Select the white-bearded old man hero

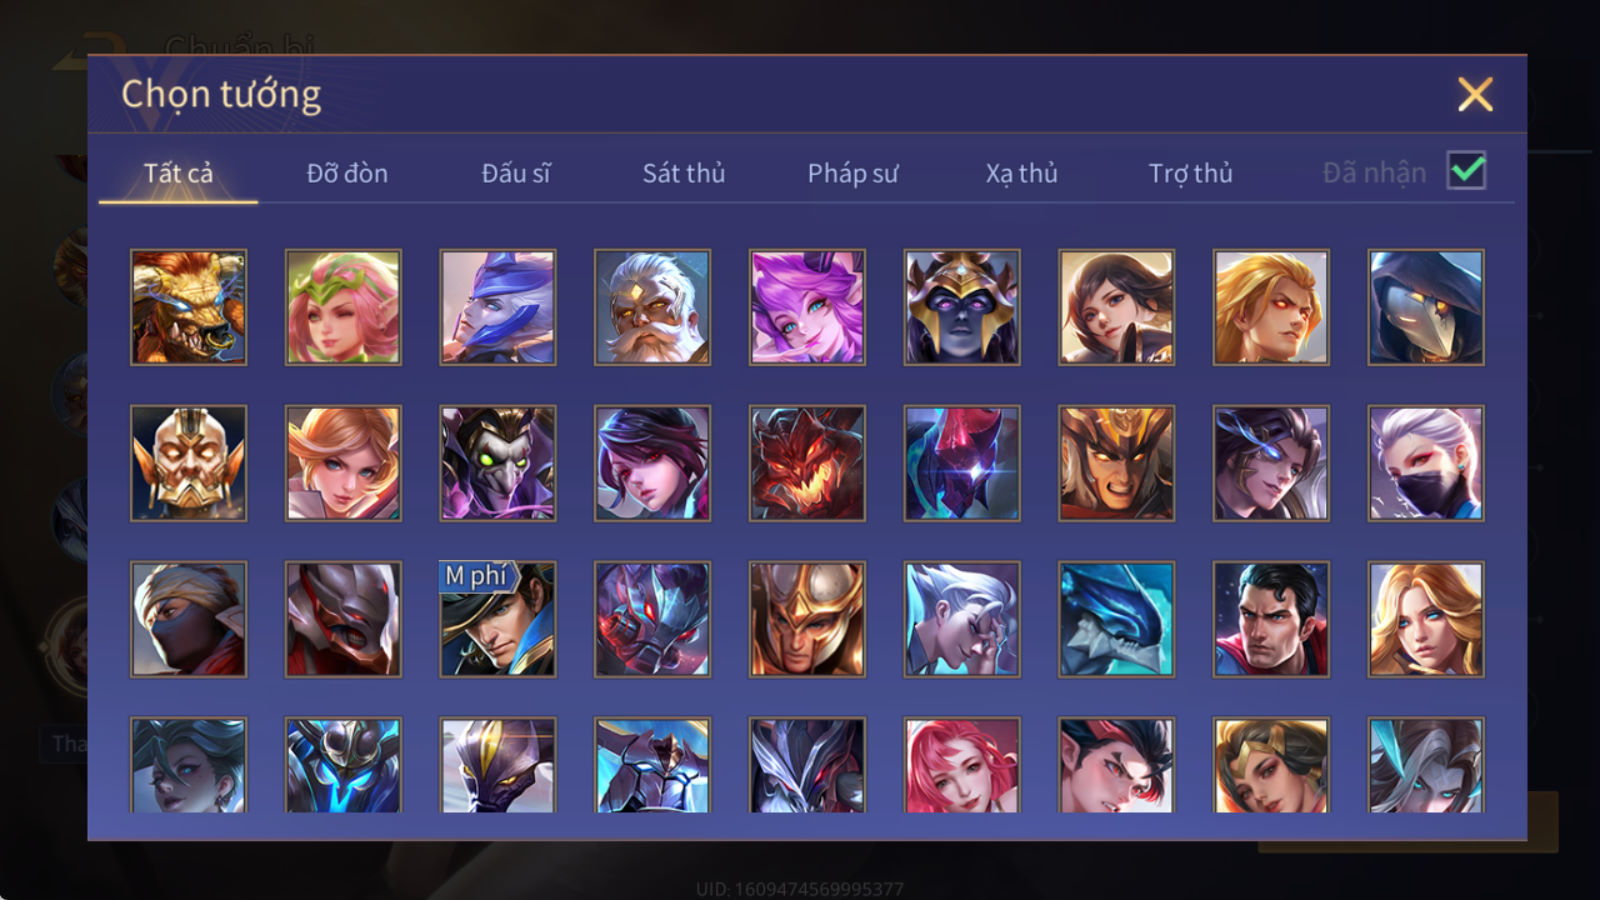coord(653,307)
